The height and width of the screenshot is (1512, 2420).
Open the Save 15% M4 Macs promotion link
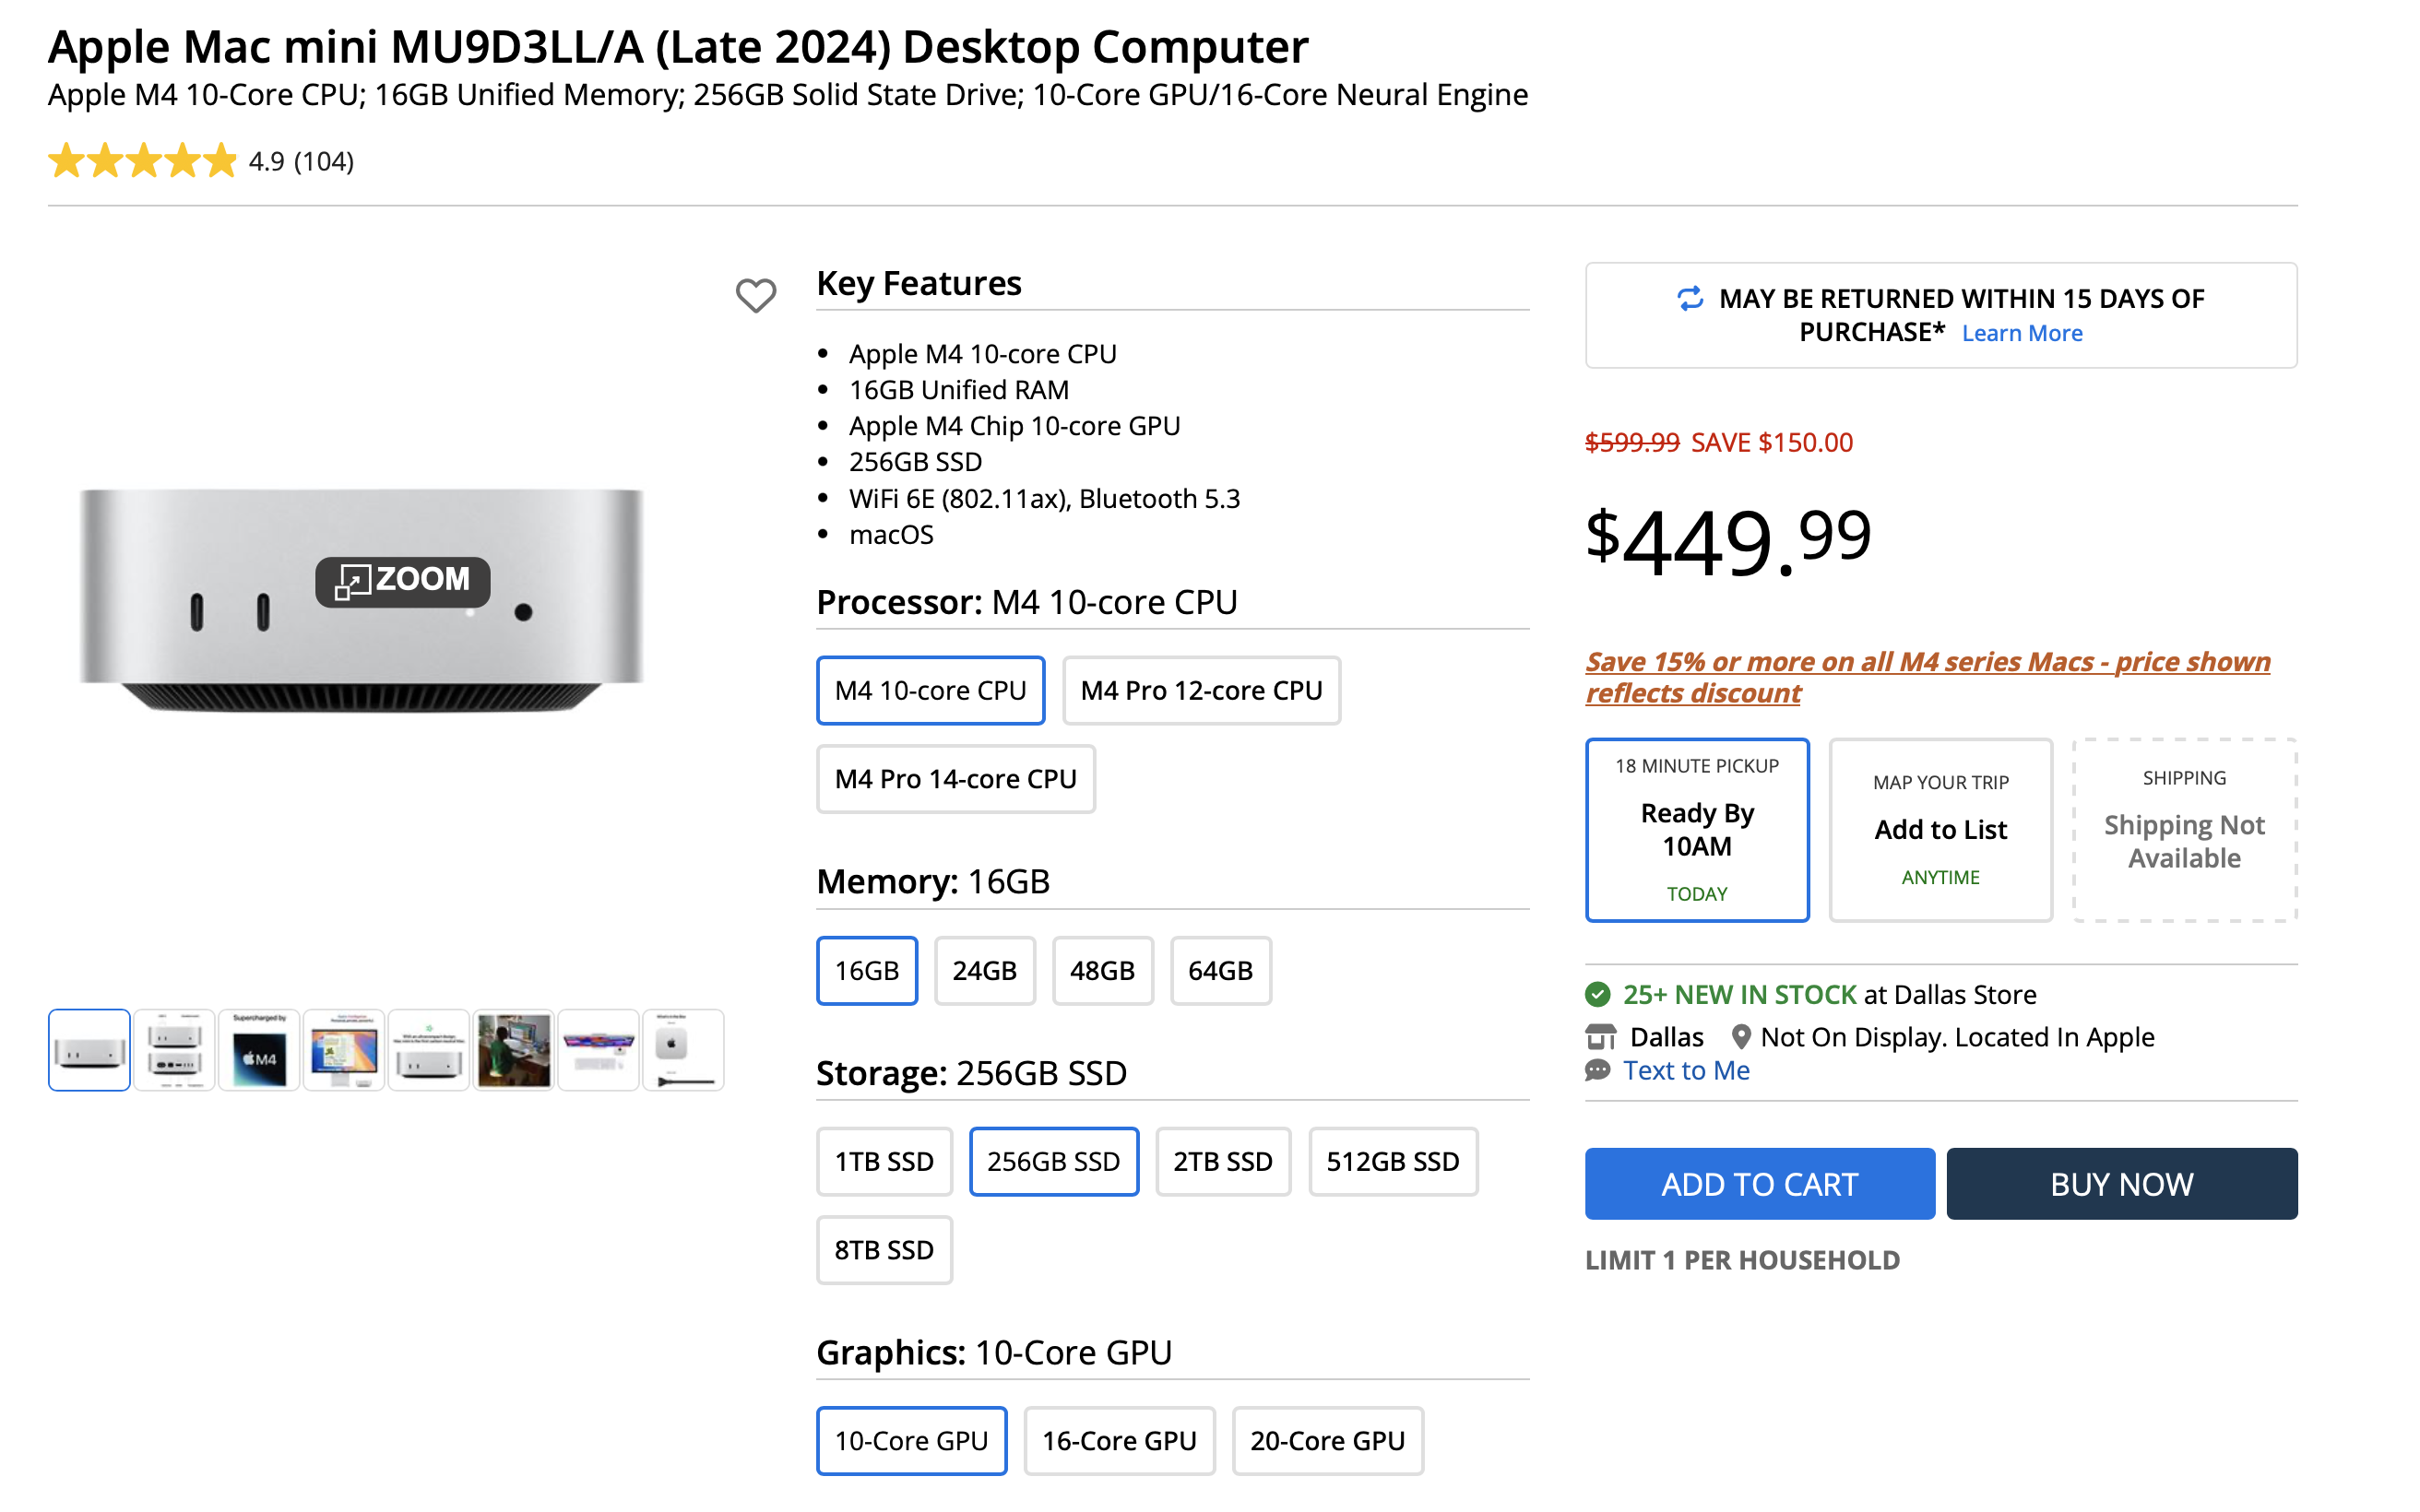tap(1926, 677)
